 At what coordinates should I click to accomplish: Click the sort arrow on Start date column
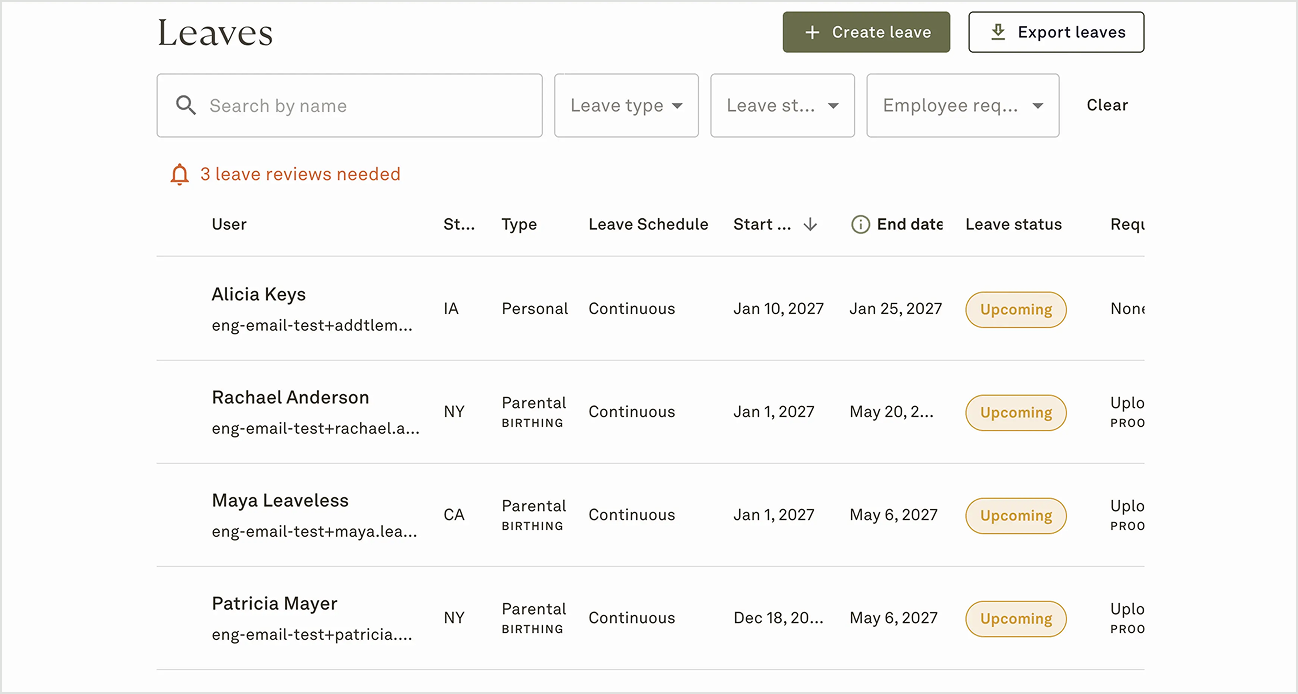coord(810,225)
